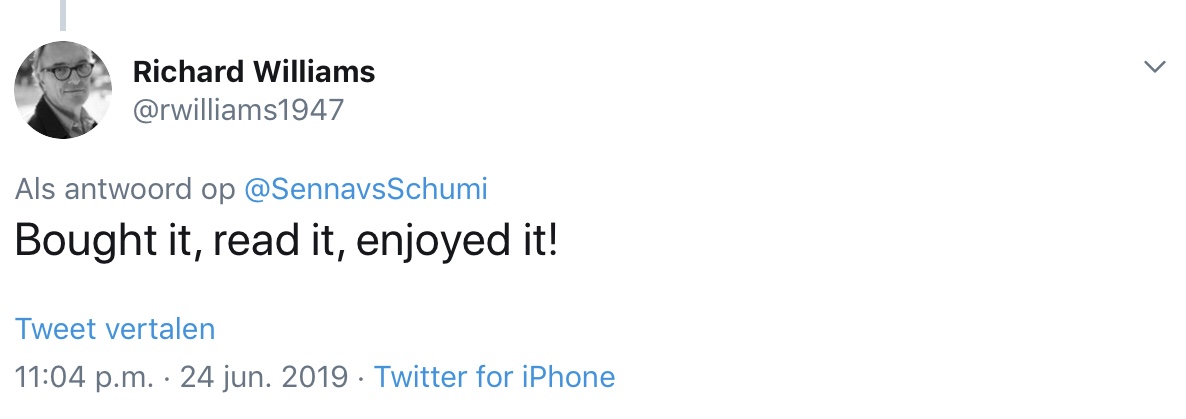
Task: Open the Richard Williams display name
Action: click(253, 72)
